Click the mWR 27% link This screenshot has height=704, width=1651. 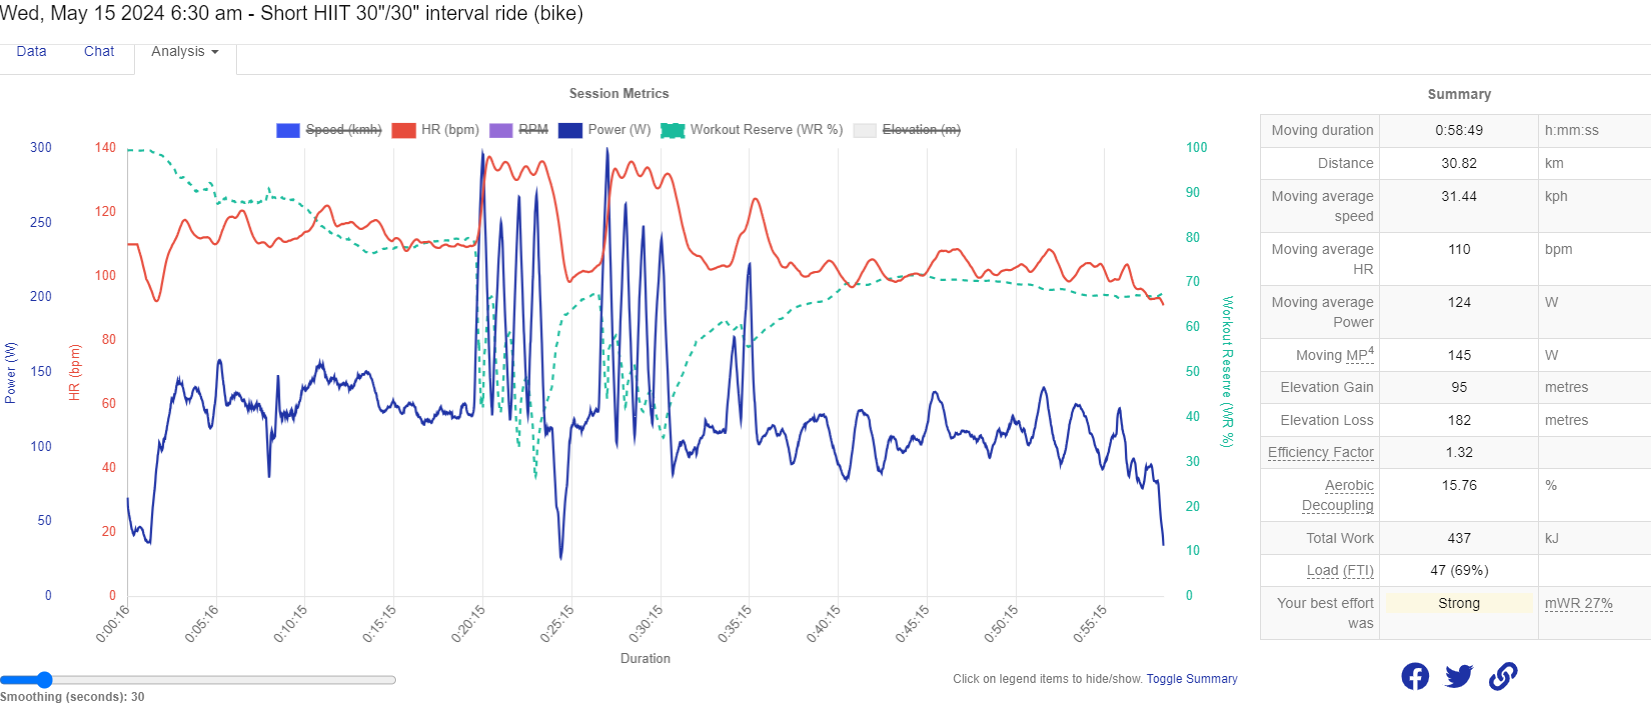pyautogui.click(x=1578, y=604)
